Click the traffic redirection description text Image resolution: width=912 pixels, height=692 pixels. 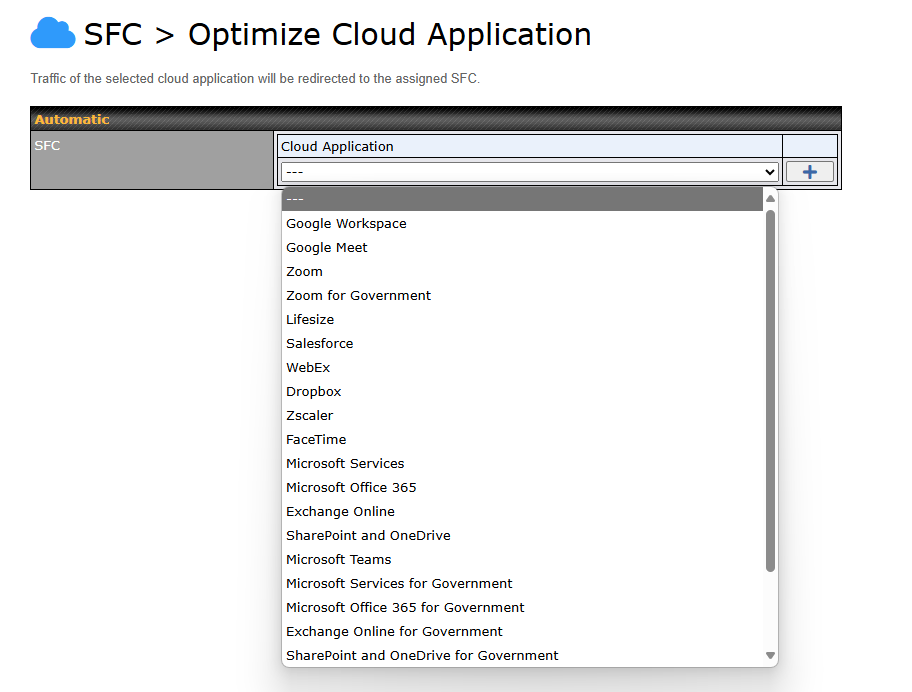[x=255, y=79]
